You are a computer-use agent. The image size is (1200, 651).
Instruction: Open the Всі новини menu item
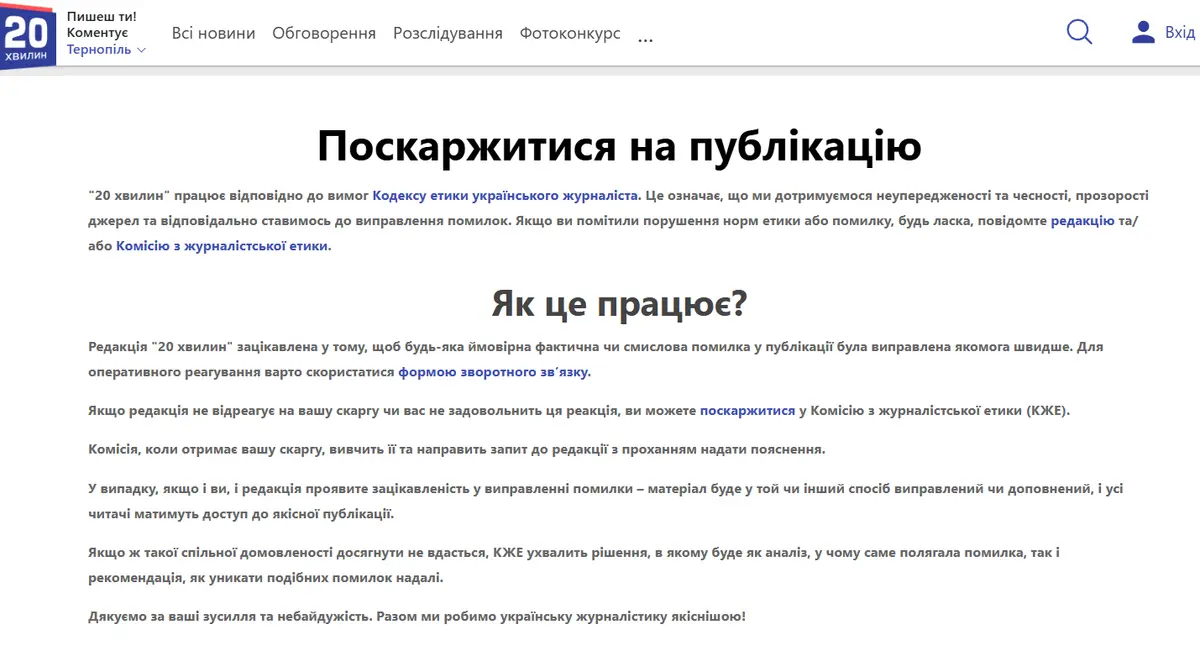[x=213, y=33]
